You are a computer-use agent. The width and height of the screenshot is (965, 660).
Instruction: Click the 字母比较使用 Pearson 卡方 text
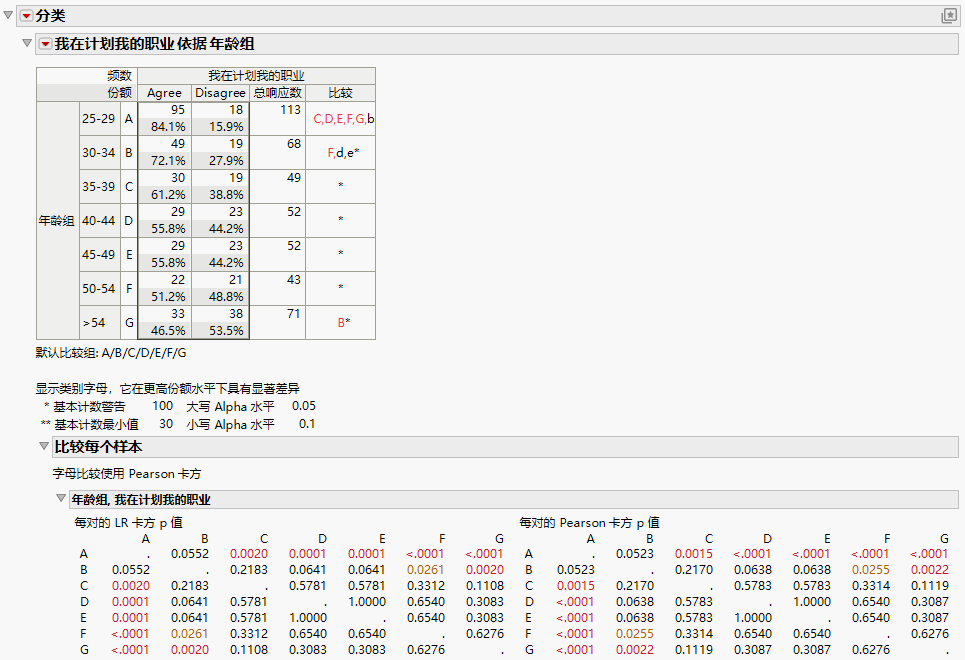(x=127, y=473)
